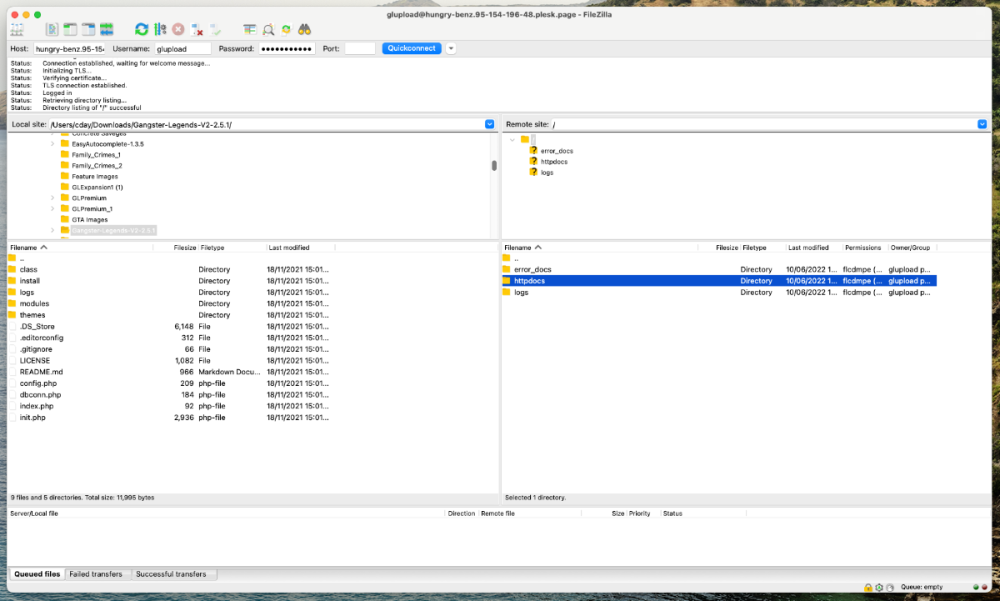Click the lock encryption icon in status bar
The image size is (1000, 601).
coord(866,587)
